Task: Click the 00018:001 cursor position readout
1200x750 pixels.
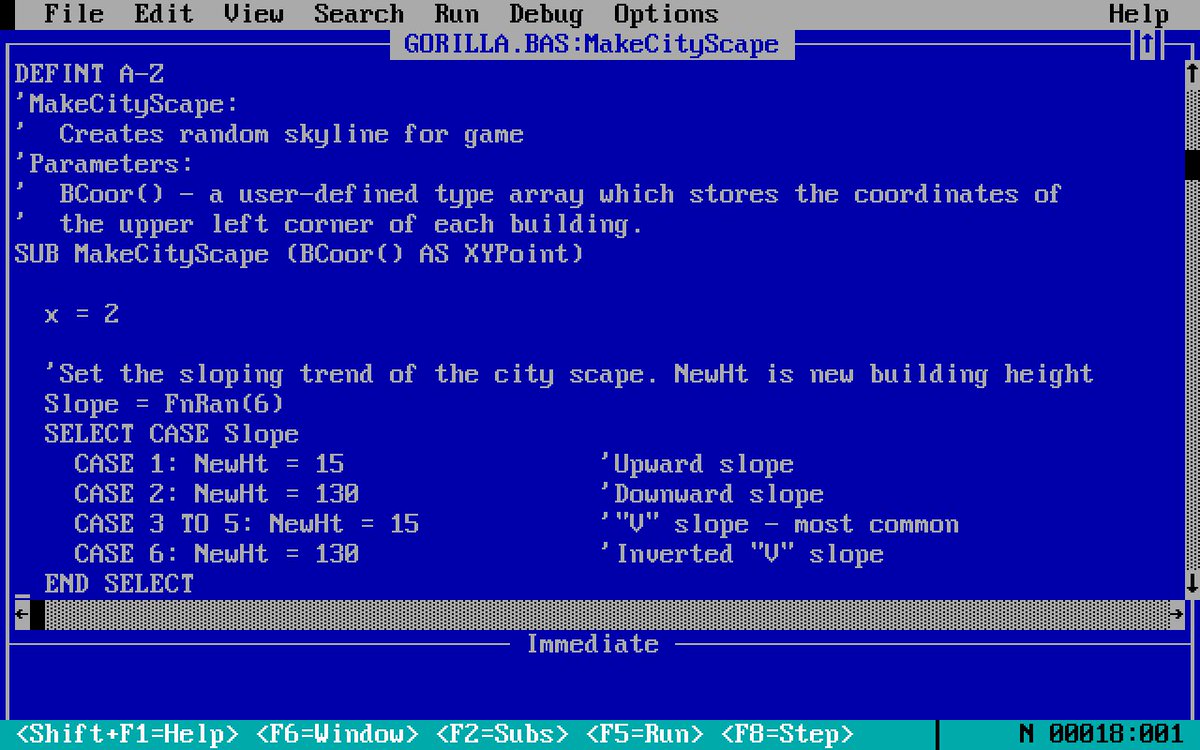Action: click(1117, 734)
